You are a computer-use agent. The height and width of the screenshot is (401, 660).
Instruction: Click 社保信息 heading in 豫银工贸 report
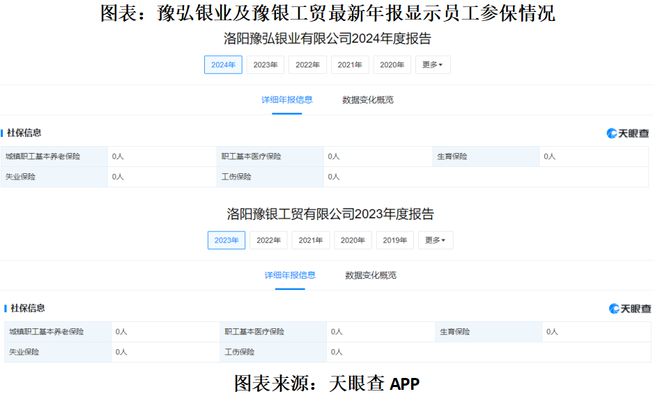[27, 308]
